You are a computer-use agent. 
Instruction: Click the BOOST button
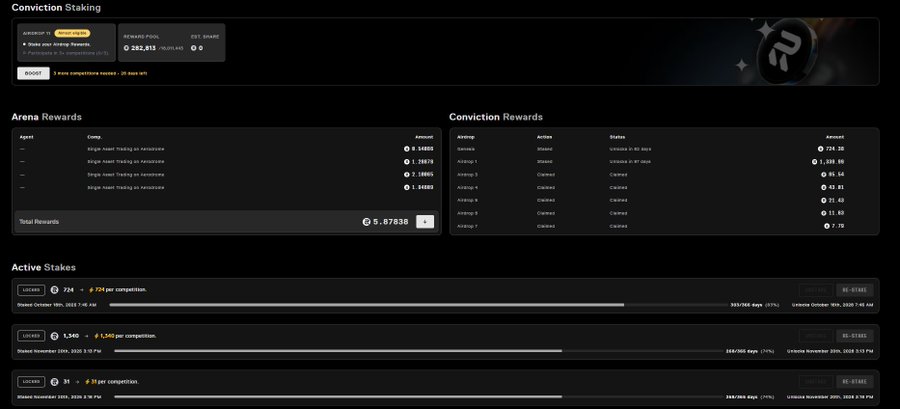click(33, 73)
